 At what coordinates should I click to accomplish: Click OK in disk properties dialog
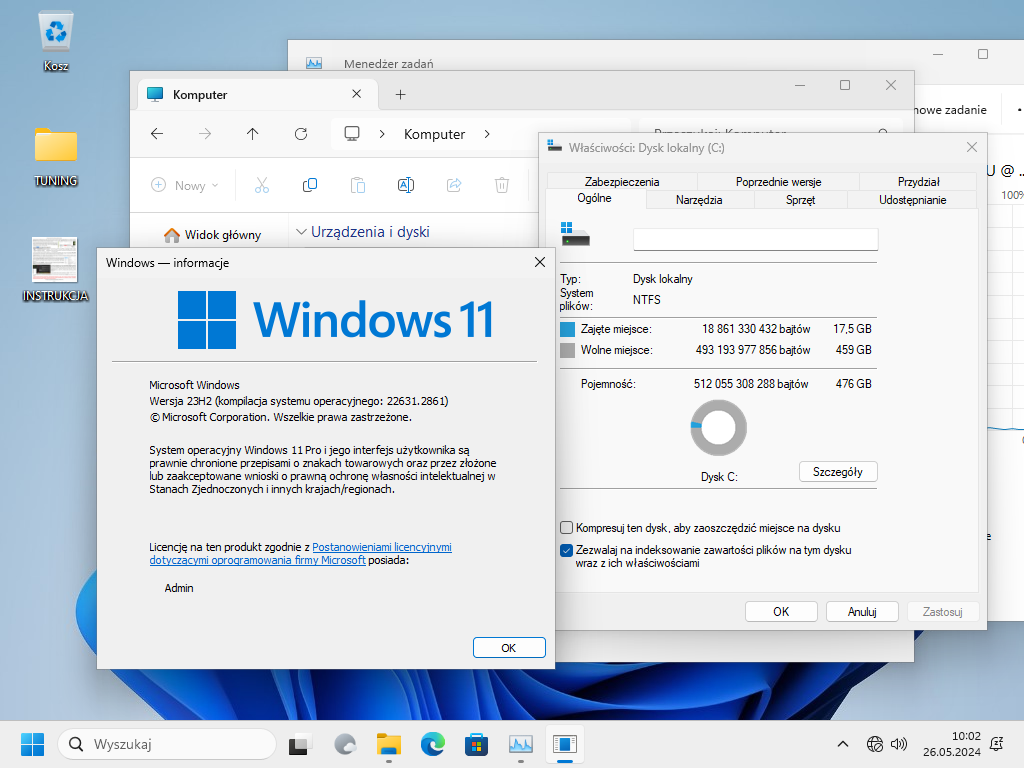pos(781,612)
